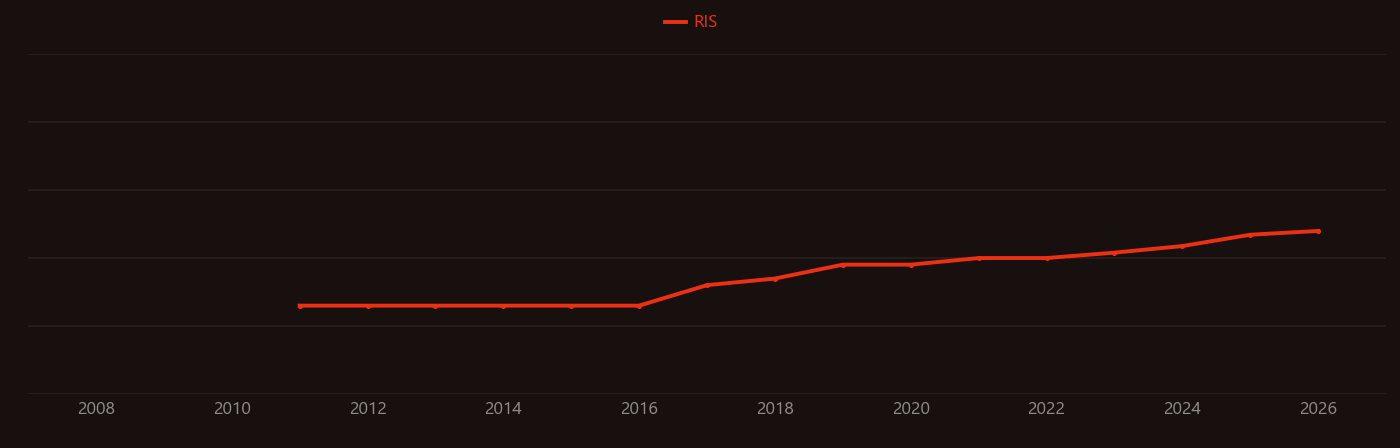Click the RIS data point at 2016
The width and height of the screenshot is (1400, 448).
tap(639, 306)
